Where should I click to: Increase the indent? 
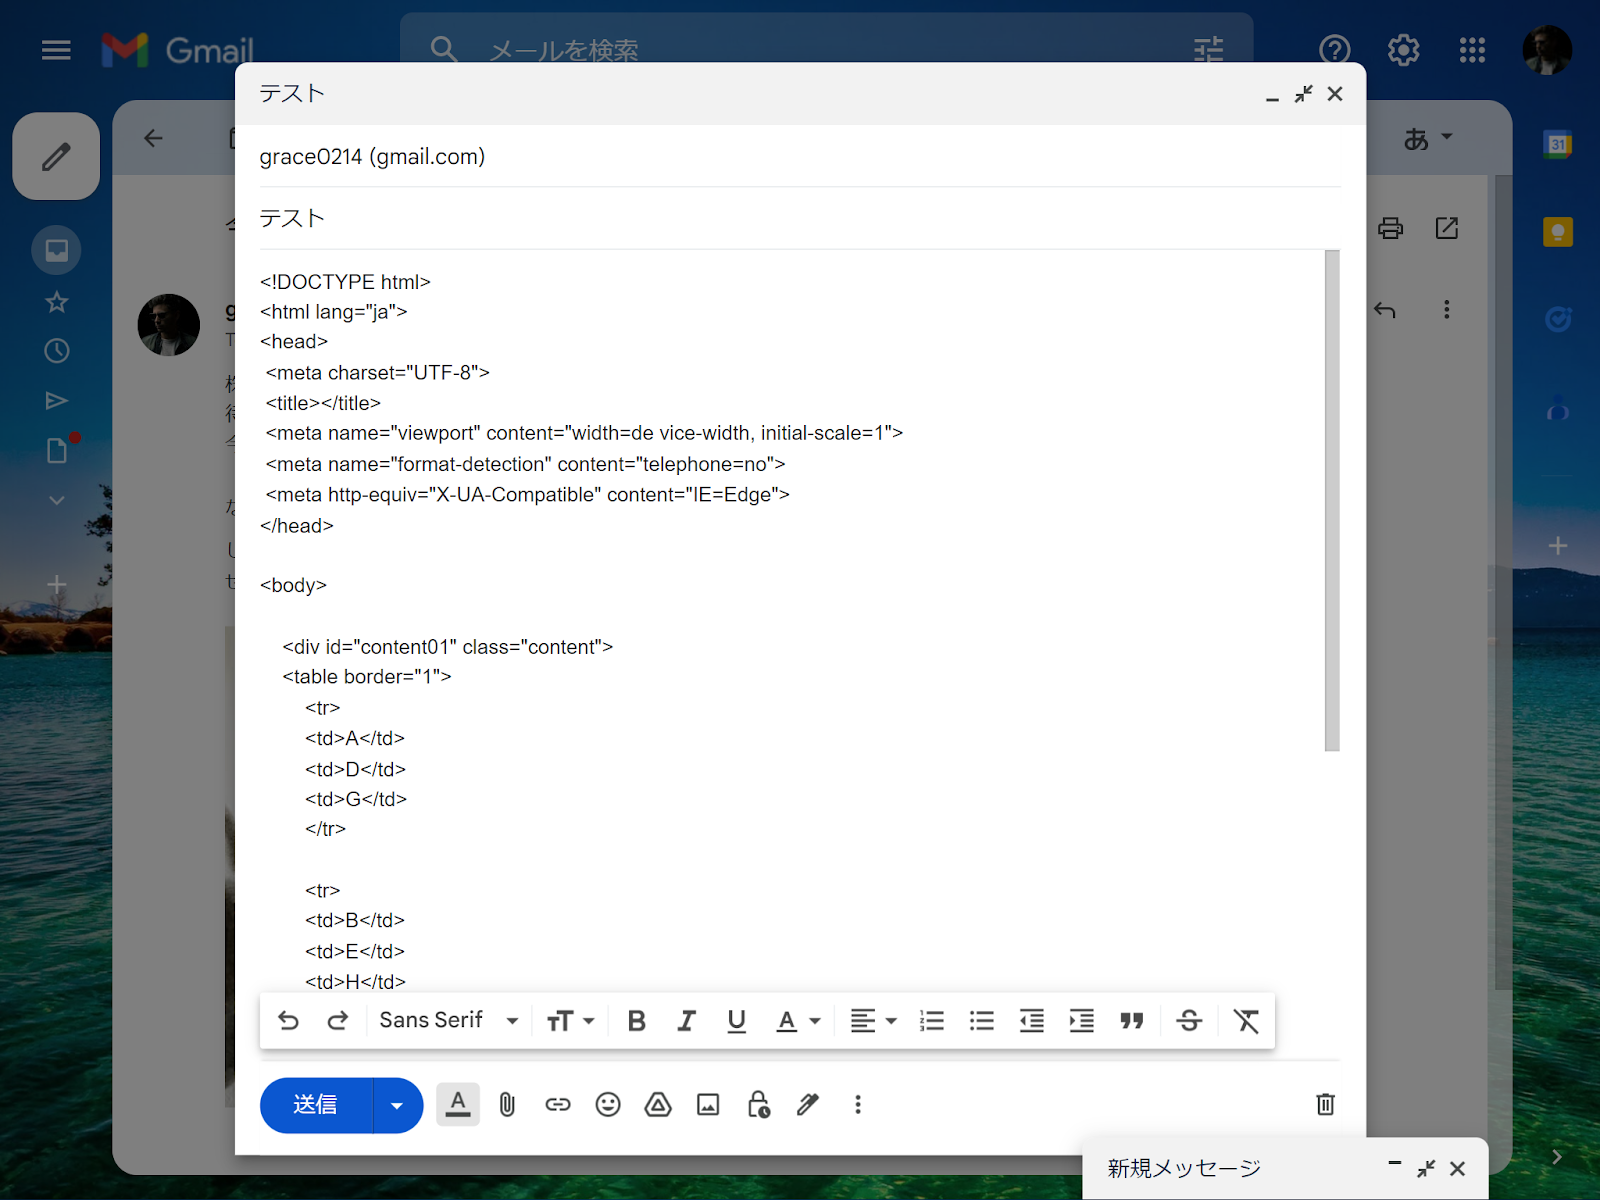tap(1082, 1021)
